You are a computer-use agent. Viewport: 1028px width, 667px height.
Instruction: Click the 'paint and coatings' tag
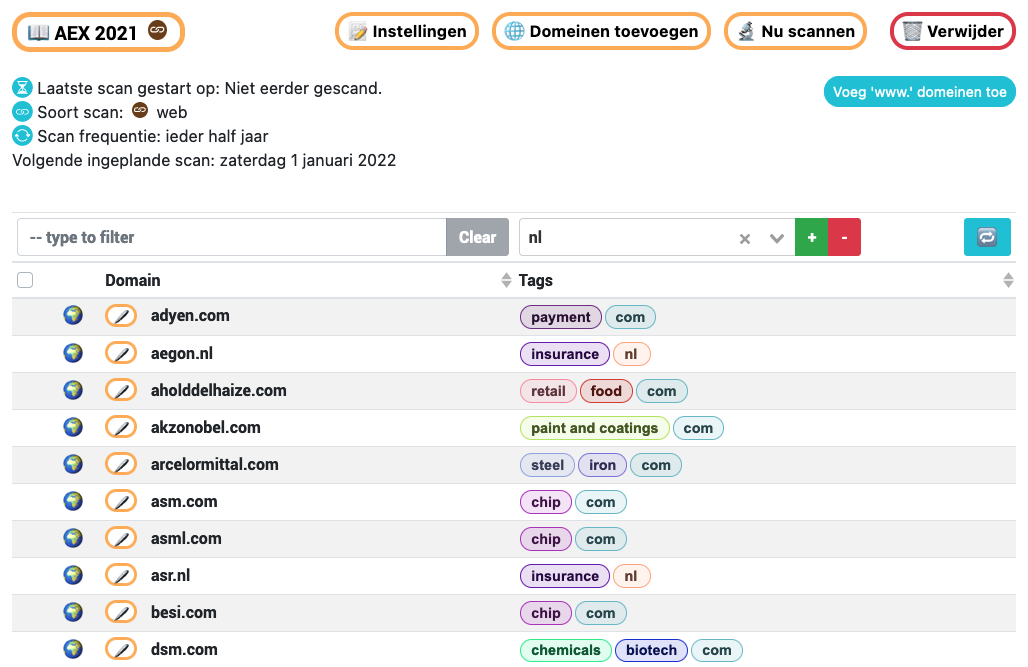coord(595,428)
